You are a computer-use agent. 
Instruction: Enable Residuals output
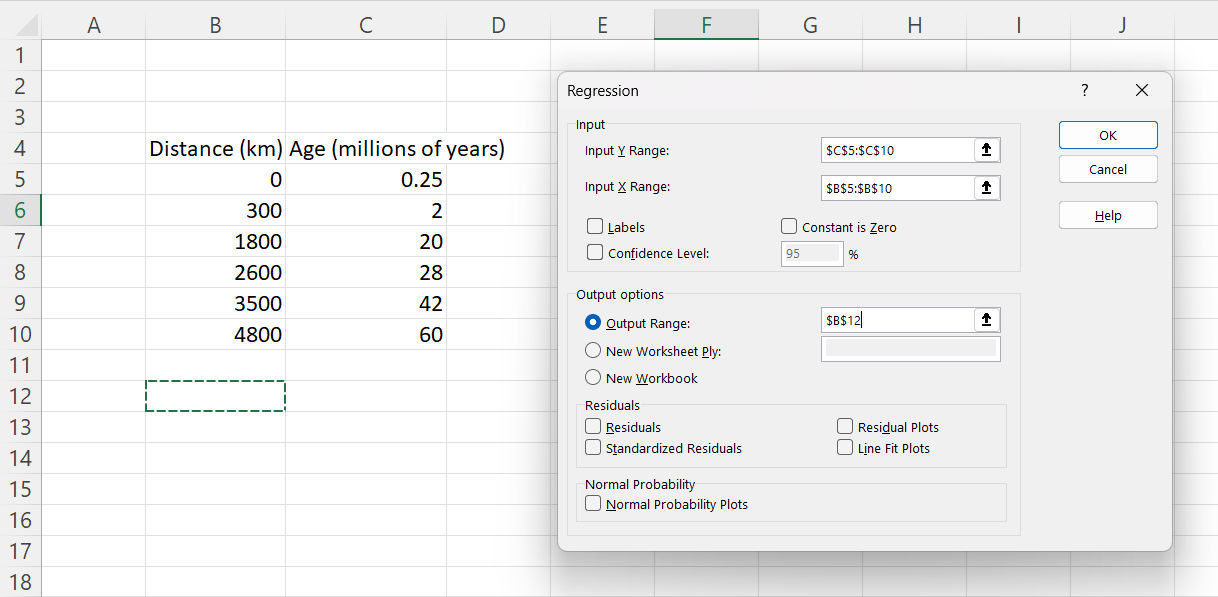[595, 426]
